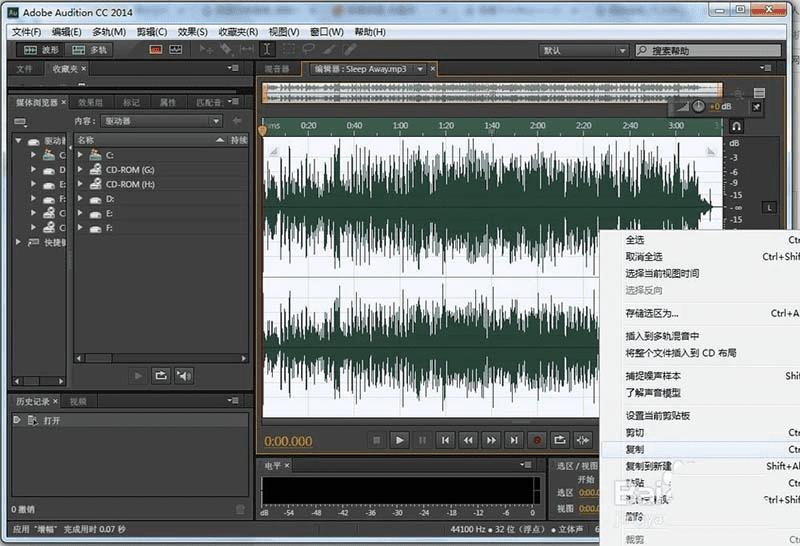Image resolution: width=800 pixels, height=546 pixels.
Task: Click the Fast Forward transport button
Action: [491, 439]
